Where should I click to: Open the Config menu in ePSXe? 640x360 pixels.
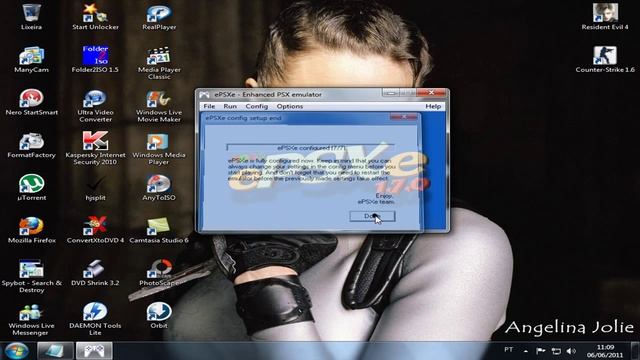point(256,106)
